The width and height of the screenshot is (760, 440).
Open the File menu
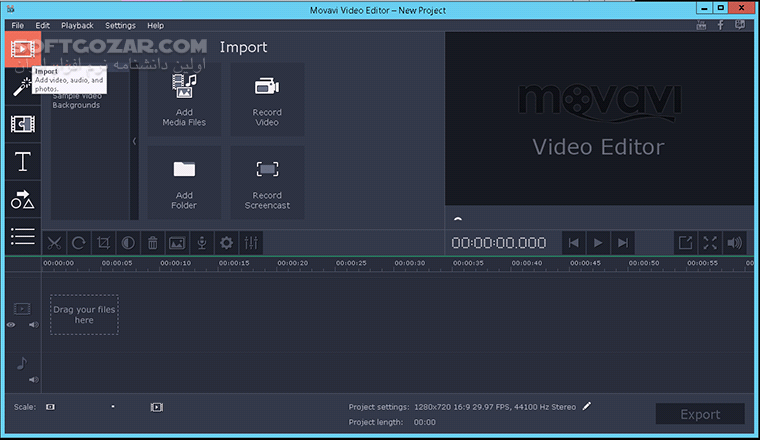point(17,26)
